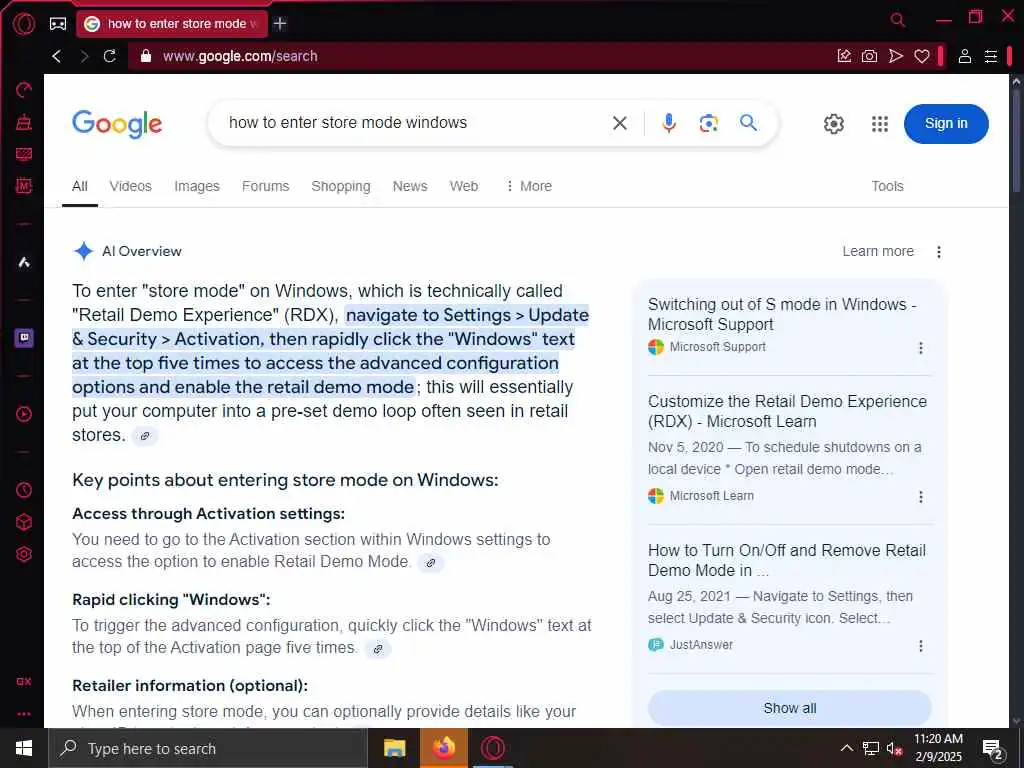Go forward to next page
Screen dimensions: 1024x768
[84, 56]
